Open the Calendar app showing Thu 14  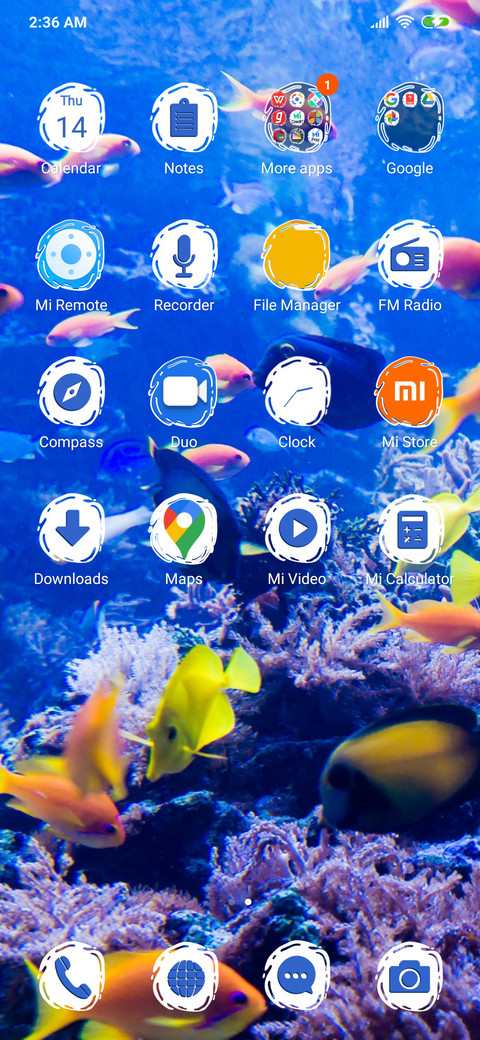[71, 118]
